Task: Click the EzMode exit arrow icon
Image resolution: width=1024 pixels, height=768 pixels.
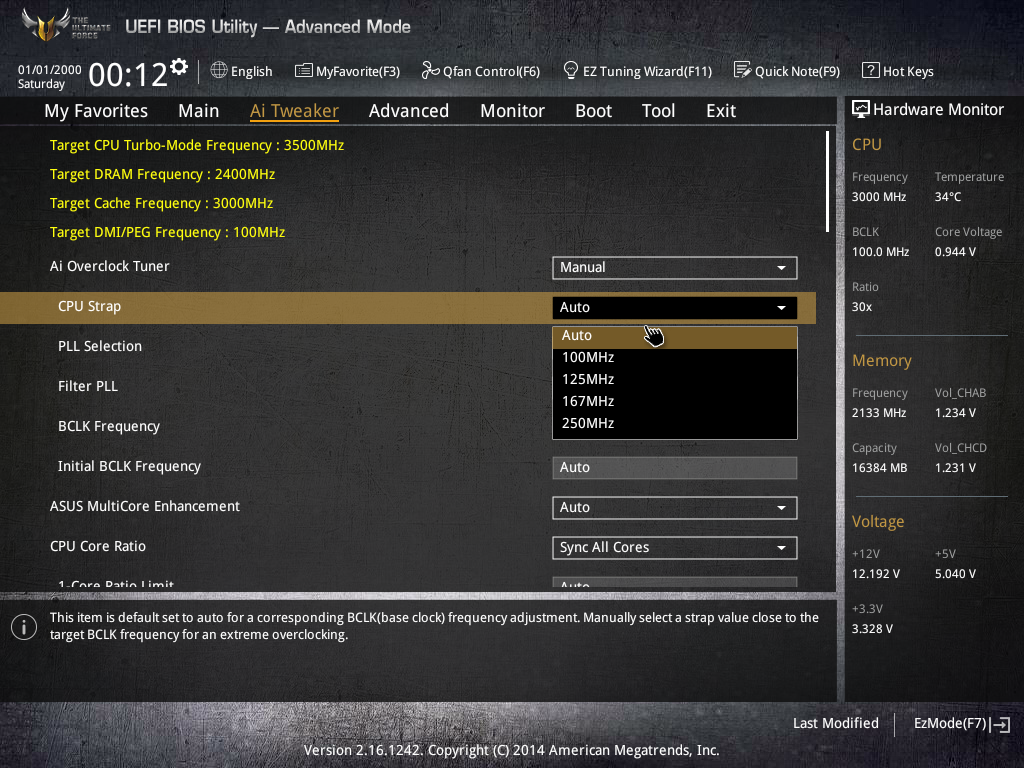Action: 1000,724
